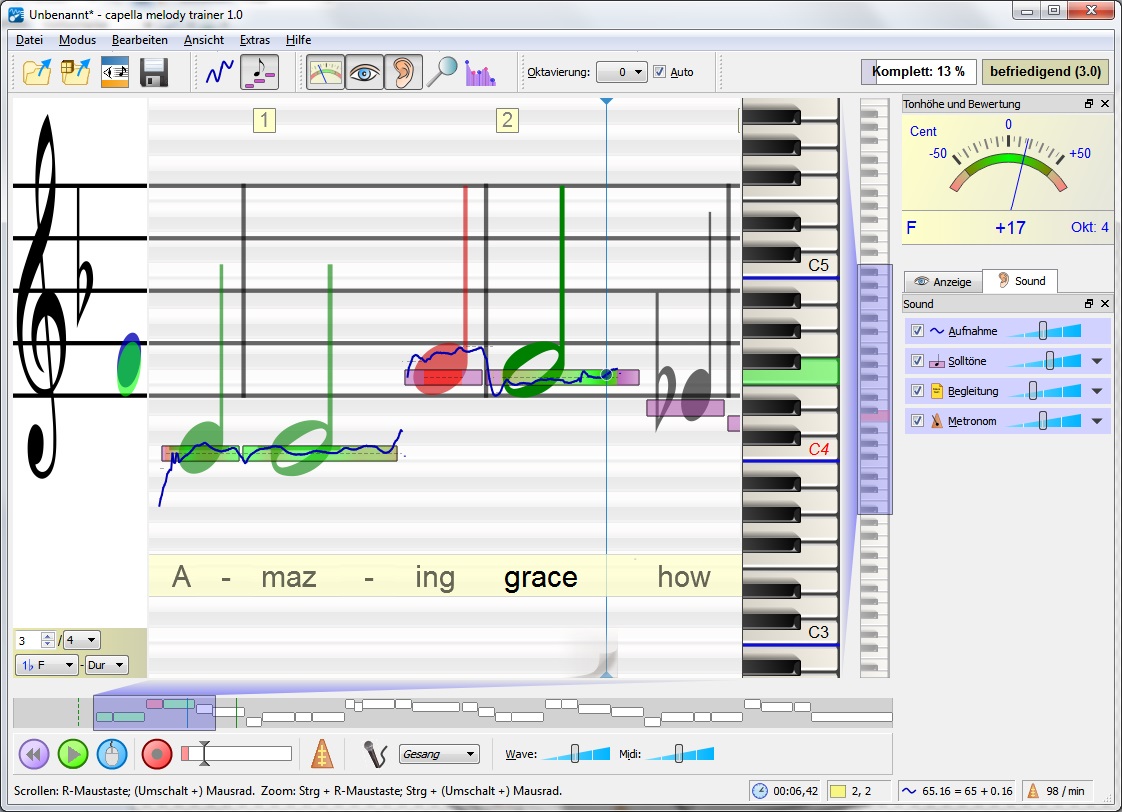Click the eye display toolbar icon
1122x812 pixels.
tap(364, 72)
